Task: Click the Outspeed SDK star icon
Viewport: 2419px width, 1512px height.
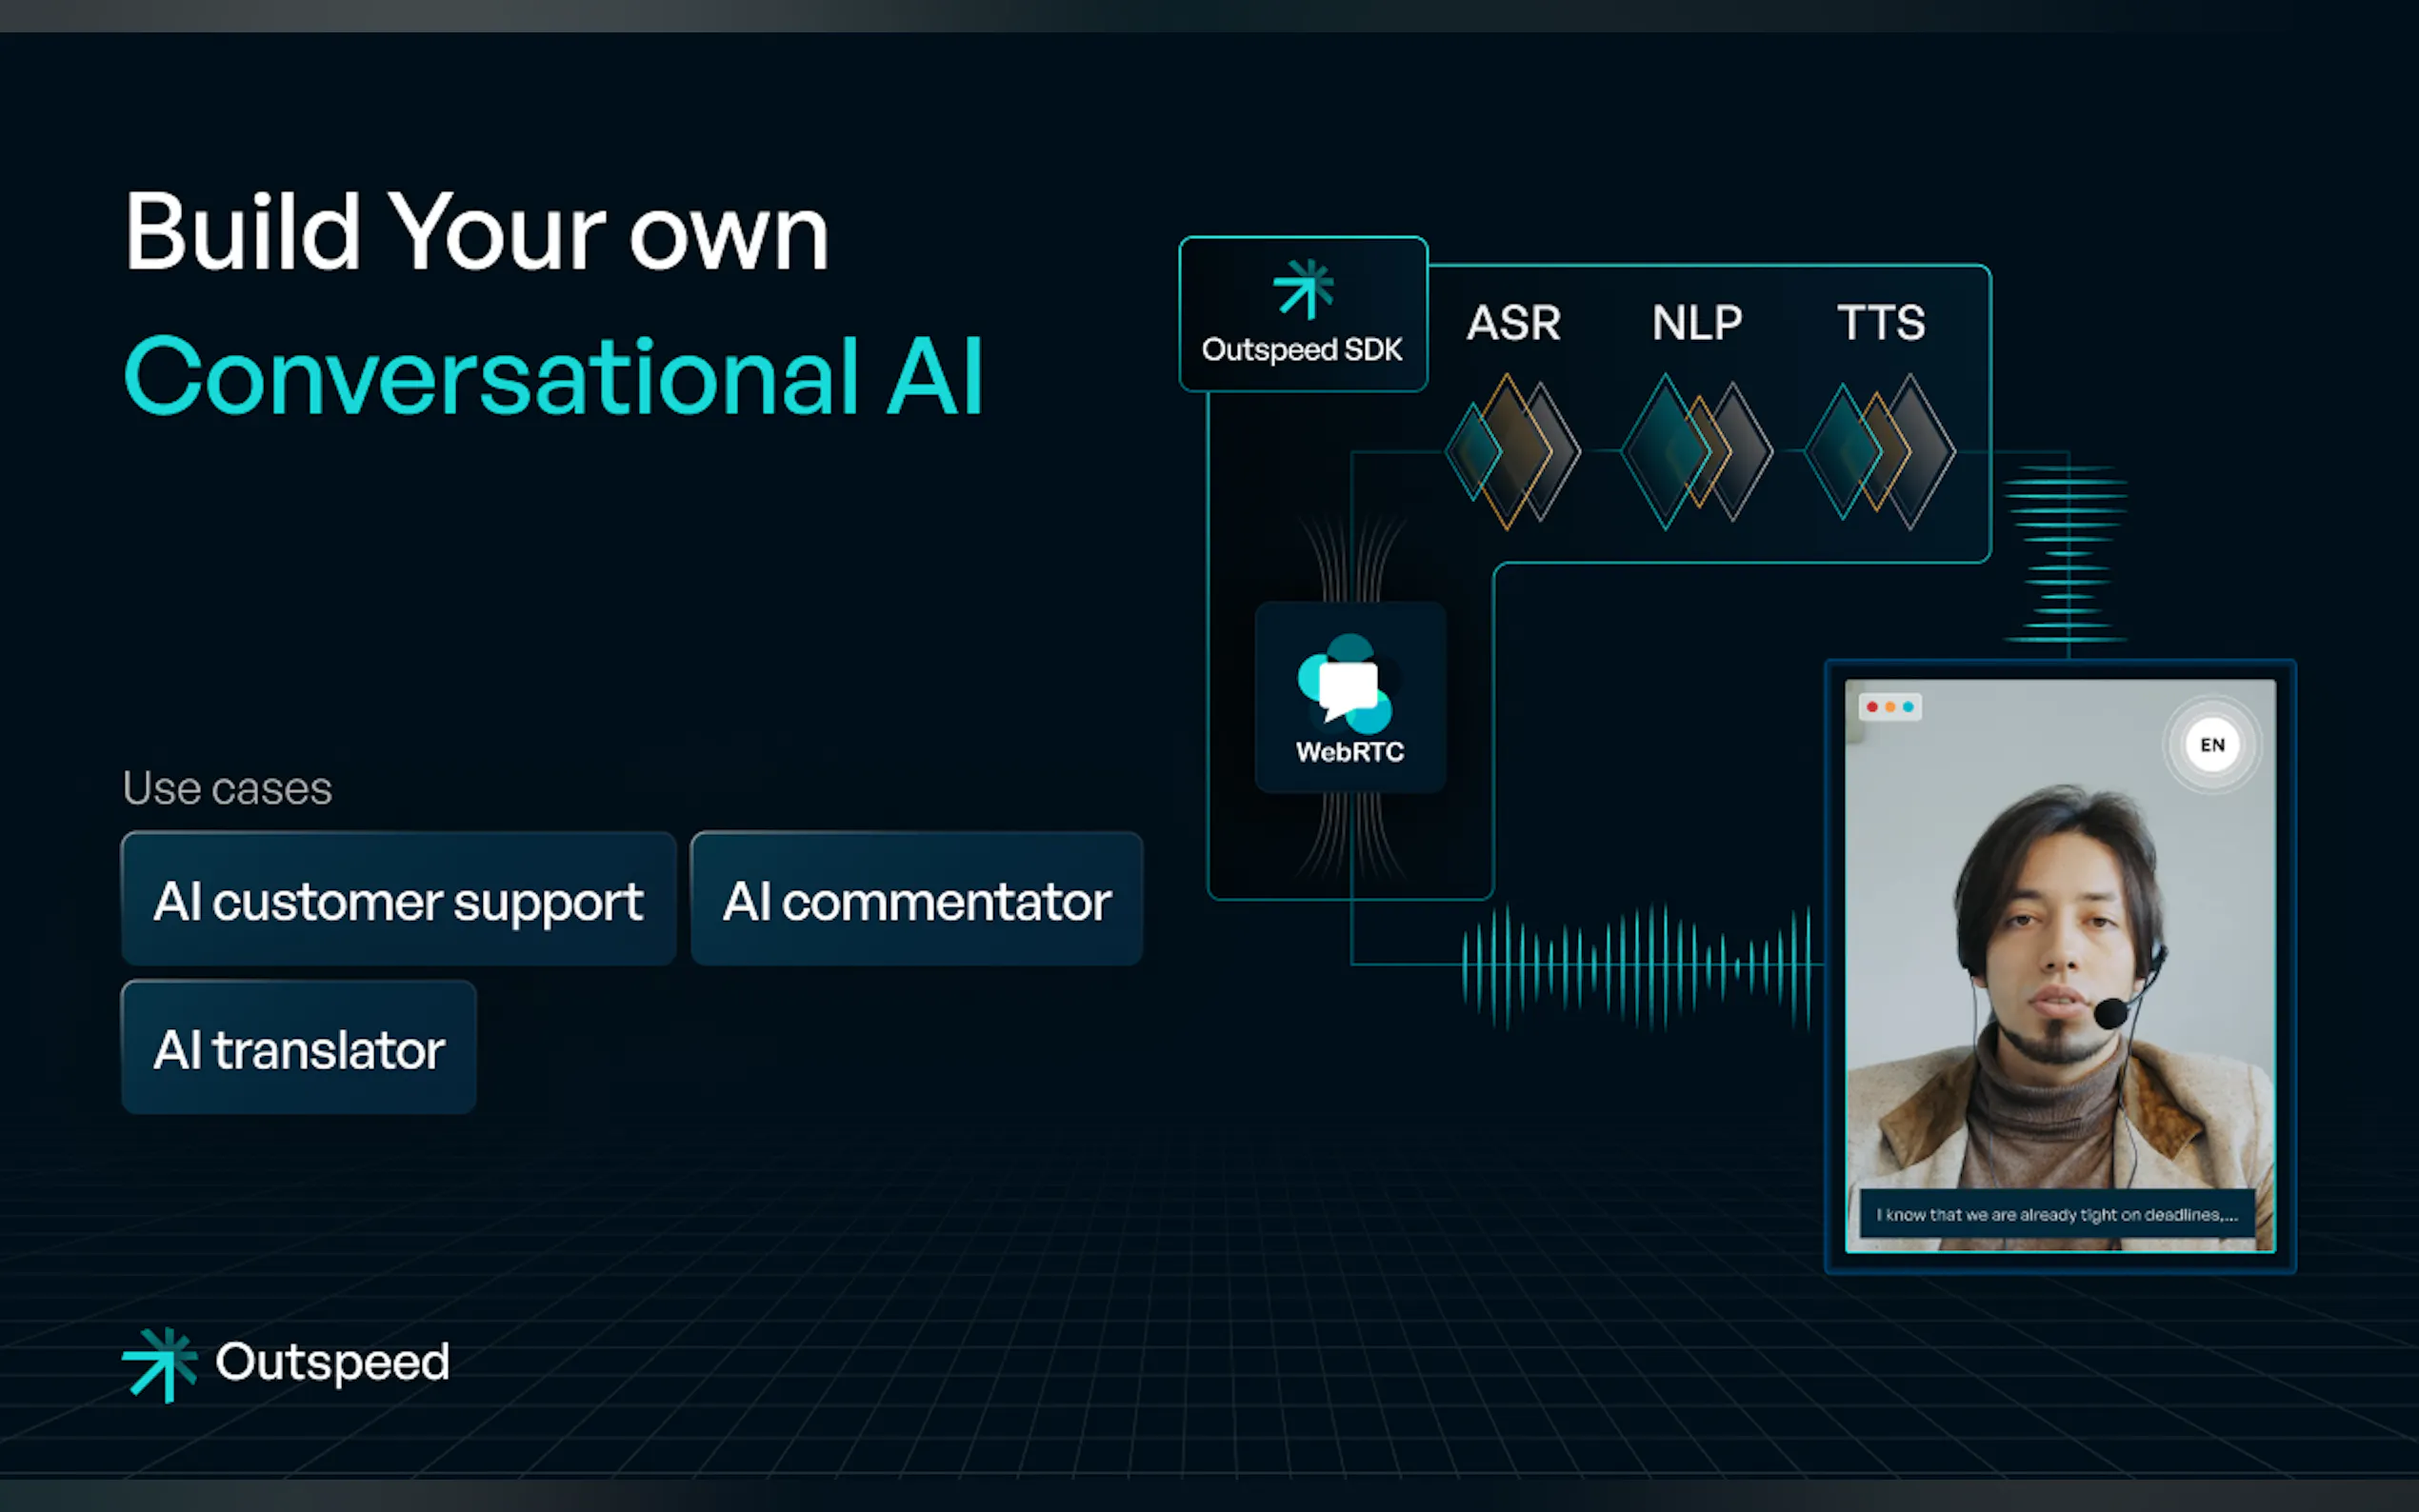Action: (1303, 289)
